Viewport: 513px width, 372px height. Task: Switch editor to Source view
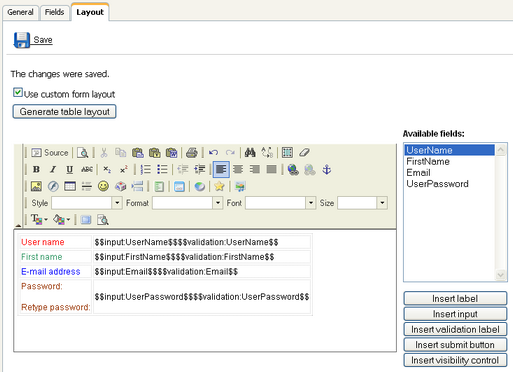click(50, 153)
